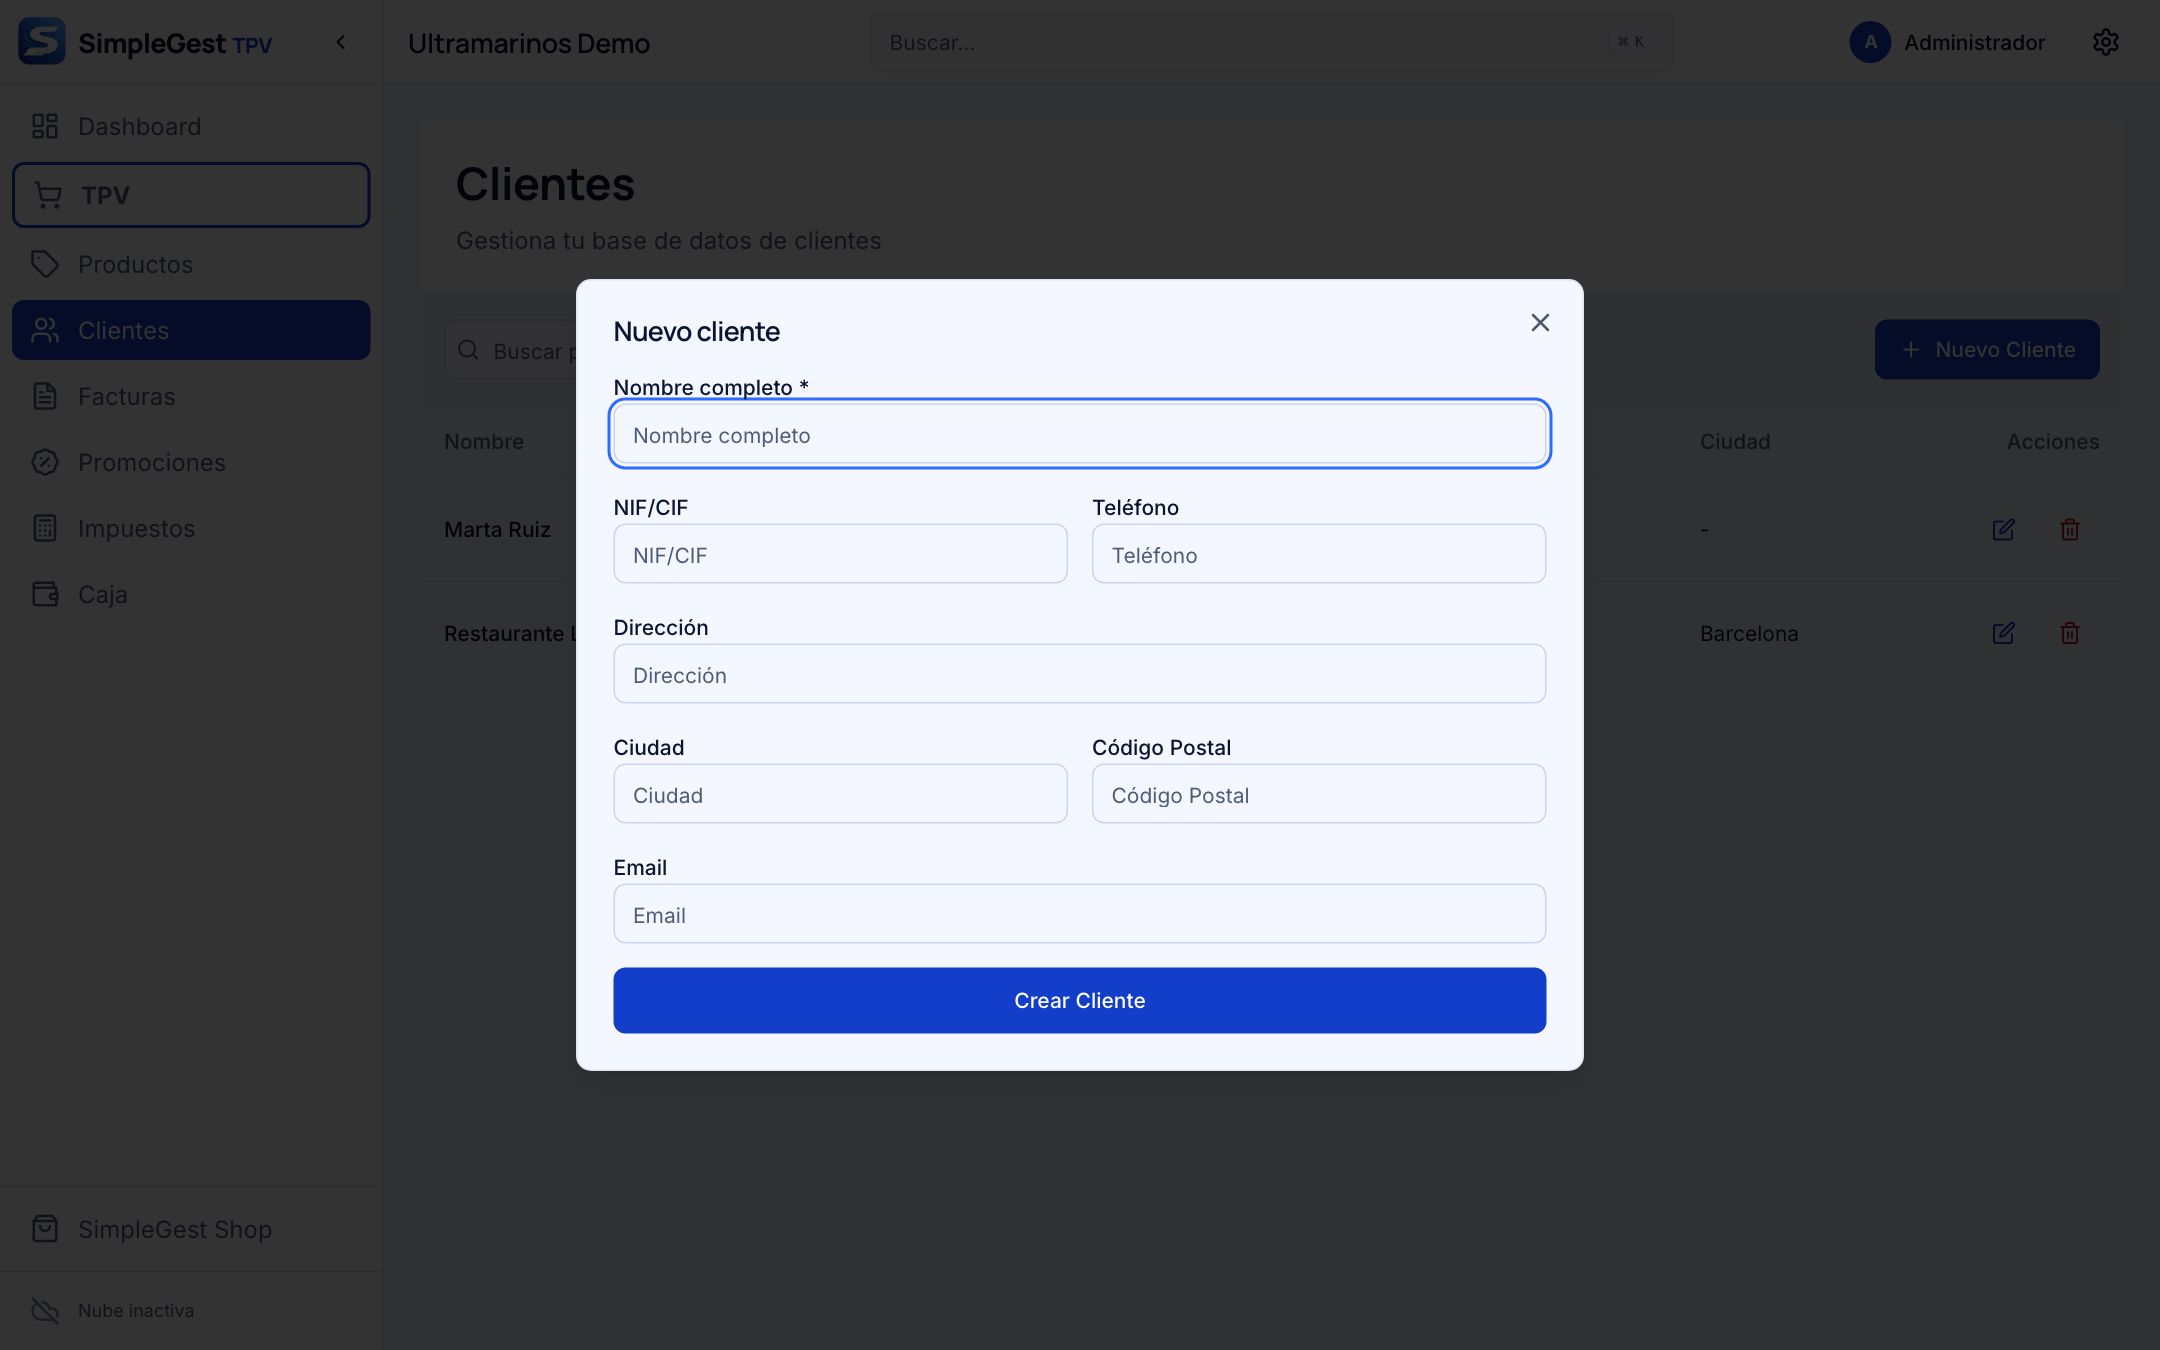
Task: Click the Clientes people icon
Action: tap(45, 330)
